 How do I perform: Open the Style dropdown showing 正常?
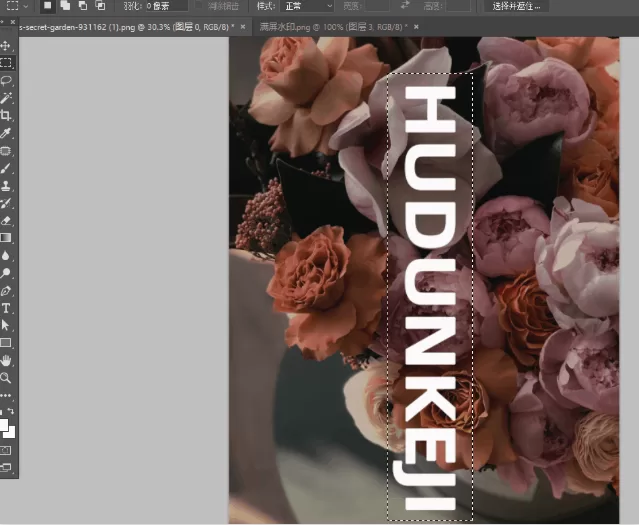click(x=308, y=6)
